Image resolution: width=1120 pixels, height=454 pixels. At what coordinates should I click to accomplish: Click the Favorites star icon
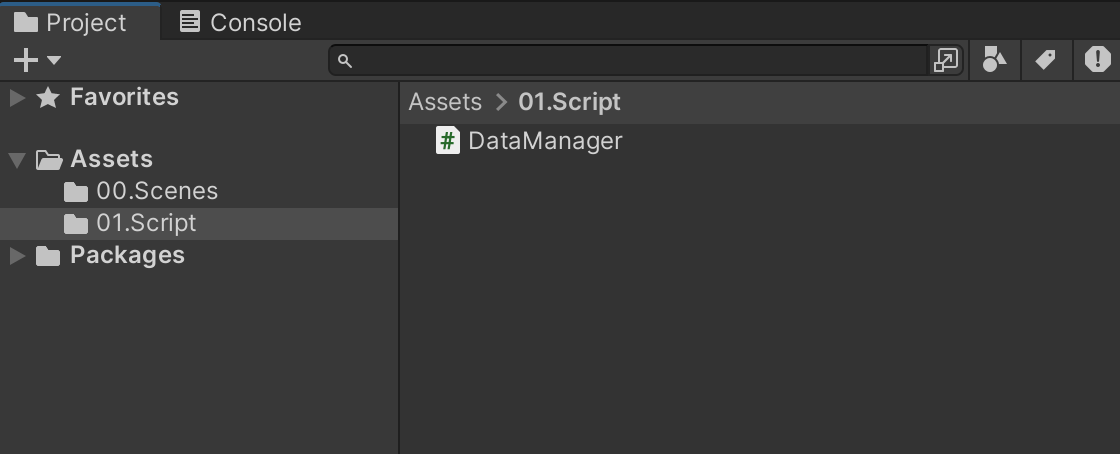pyautogui.click(x=48, y=97)
